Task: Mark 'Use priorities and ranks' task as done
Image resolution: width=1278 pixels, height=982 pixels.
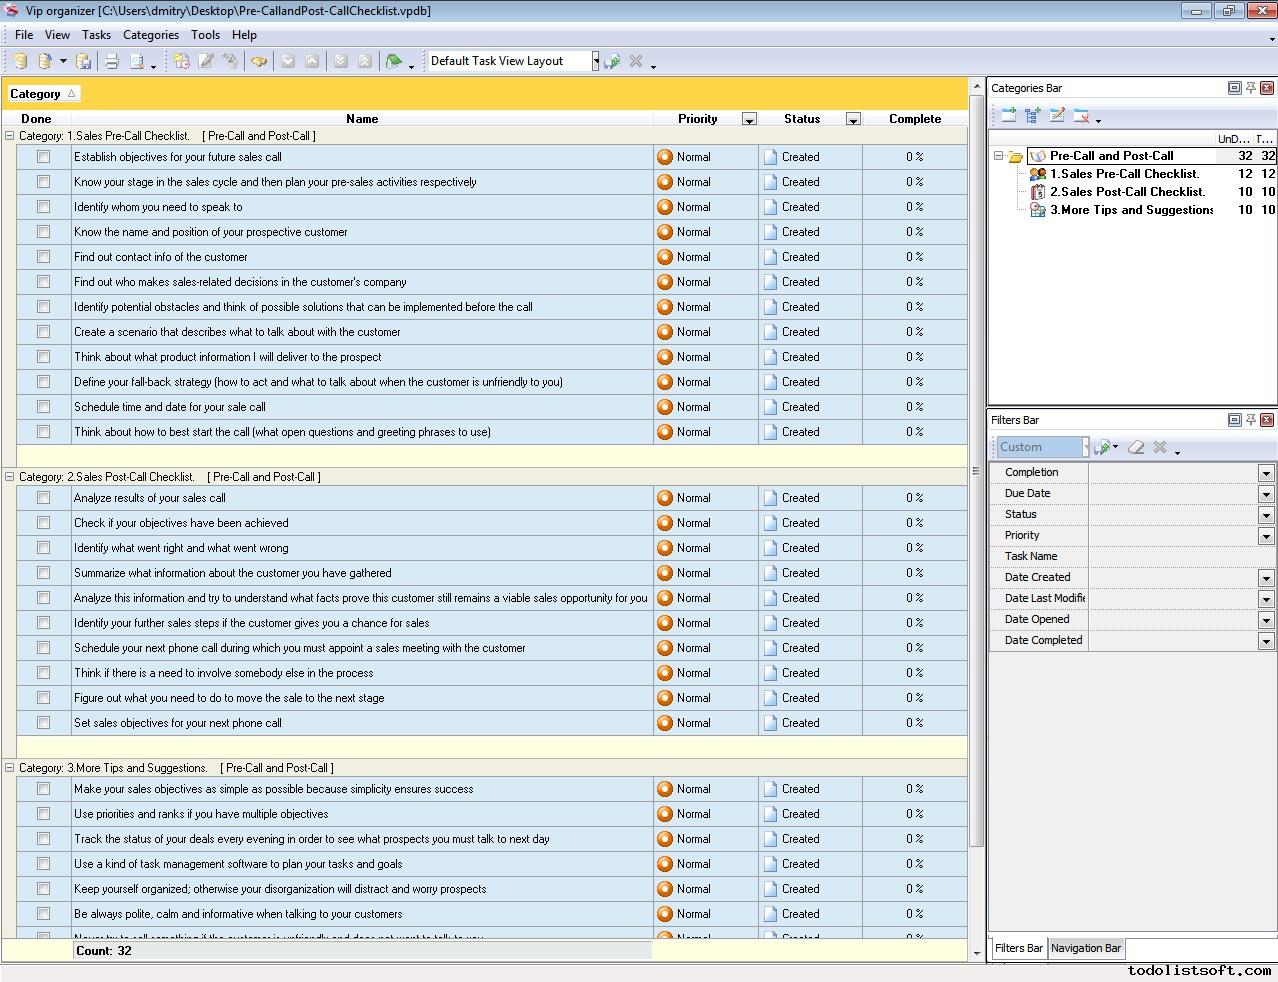Action: point(43,814)
